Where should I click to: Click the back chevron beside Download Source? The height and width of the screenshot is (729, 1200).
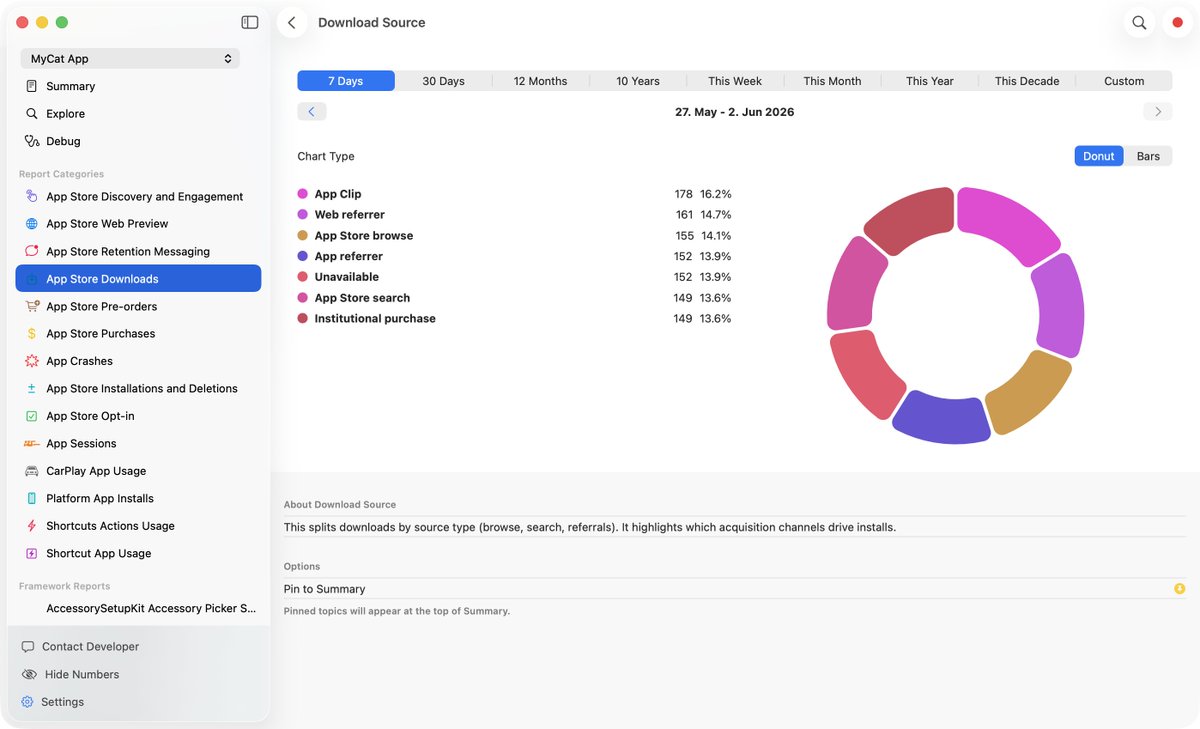click(292, 22)
